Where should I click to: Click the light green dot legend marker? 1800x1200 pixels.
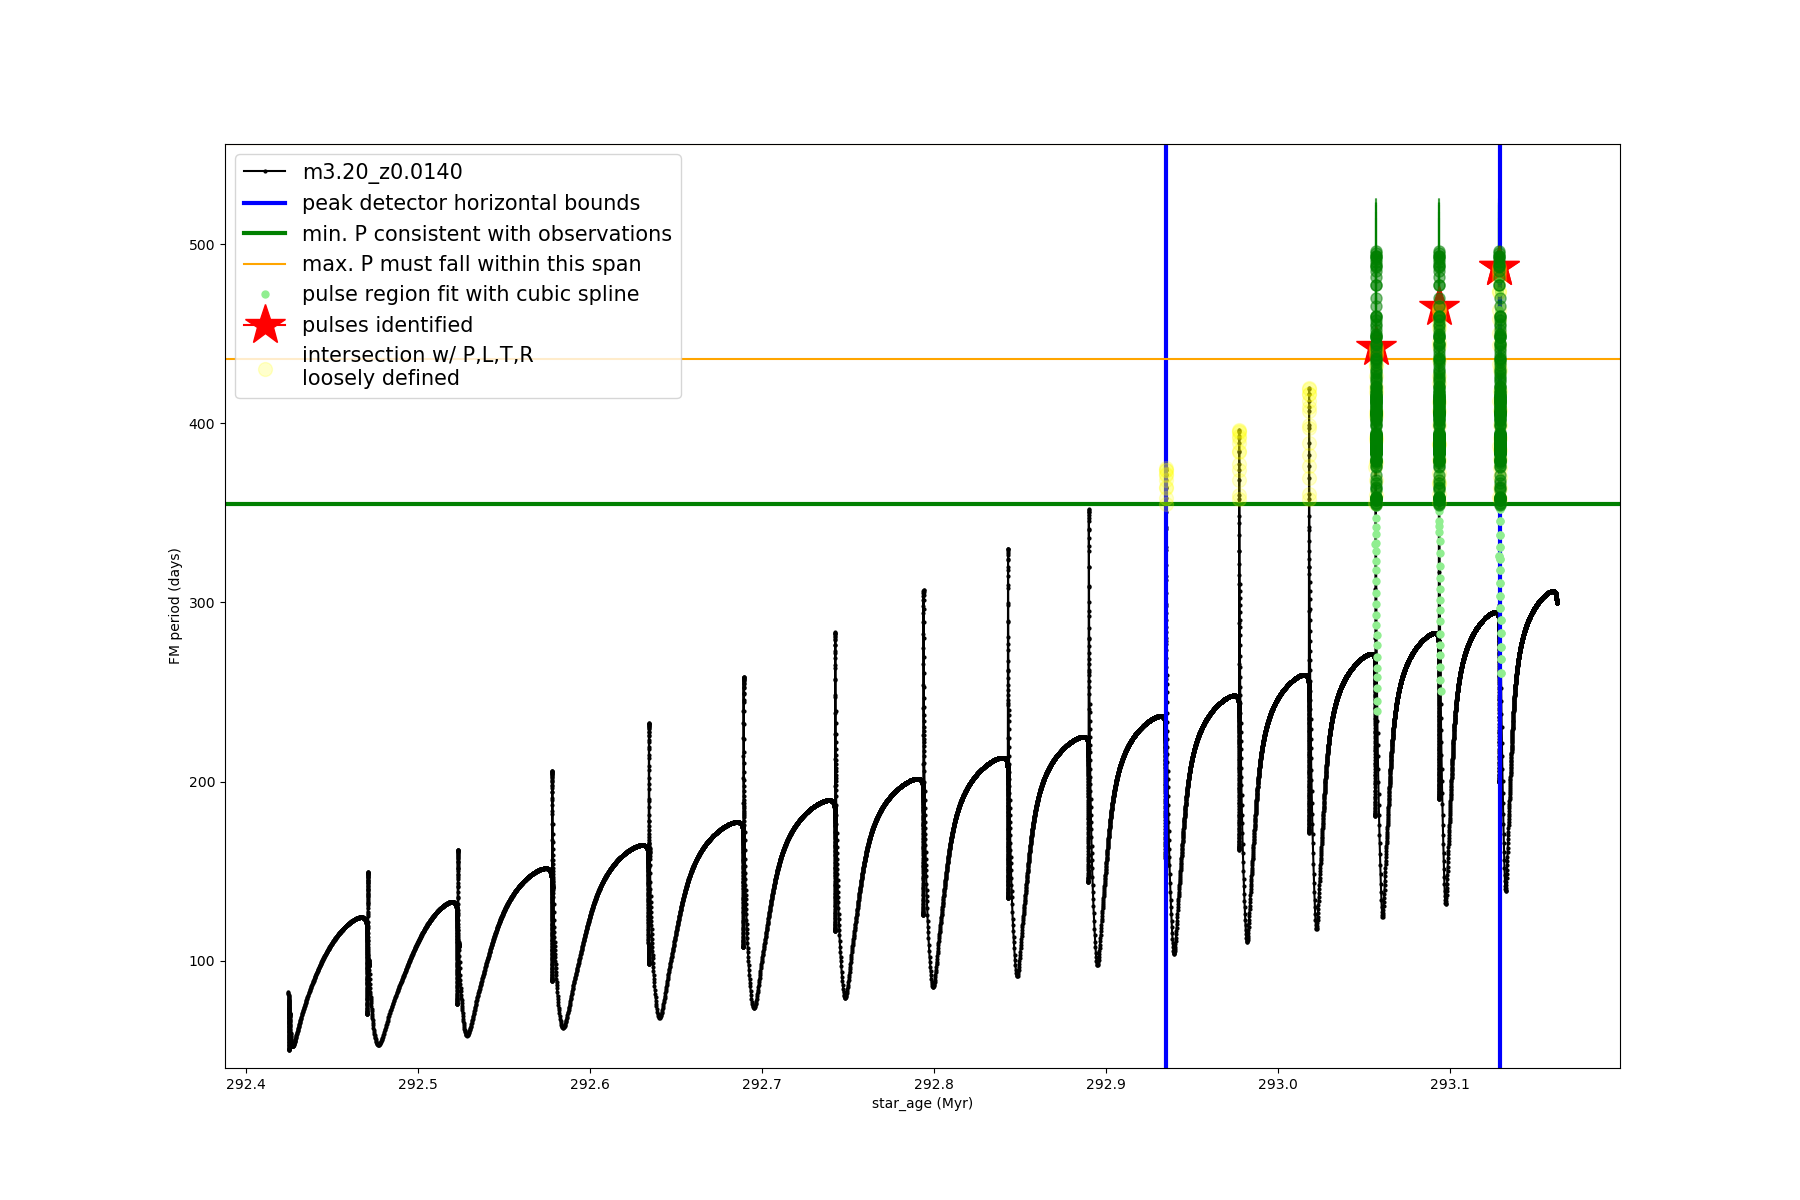[x=265, y=294]
